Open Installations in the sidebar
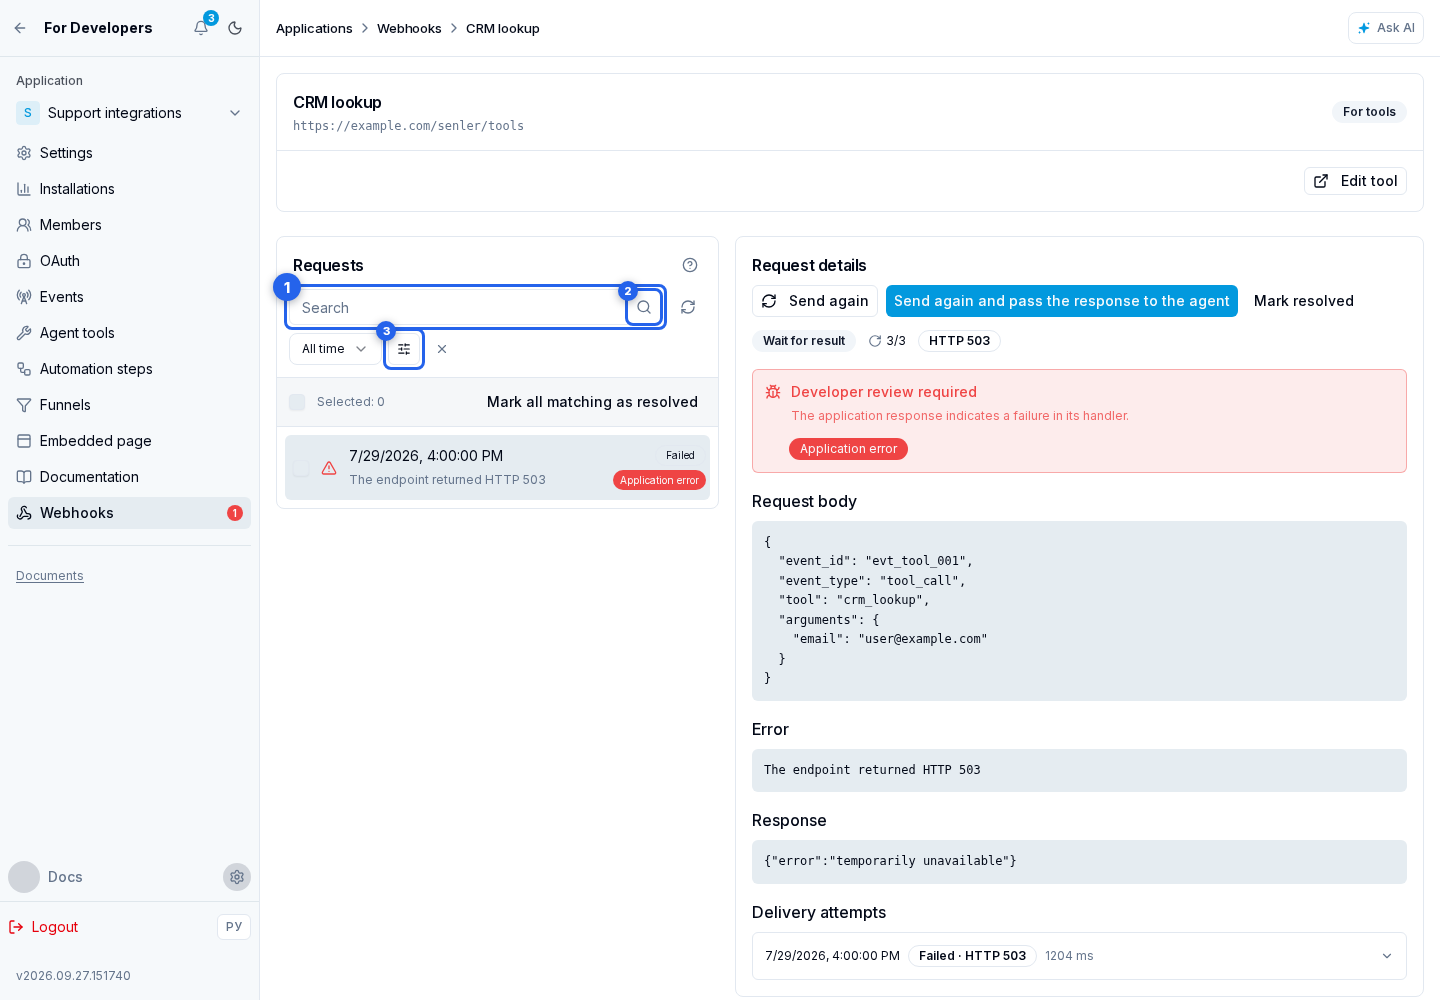Image resolution: width=1440 pixels, height=1000 pixels. tap(129, 189)
